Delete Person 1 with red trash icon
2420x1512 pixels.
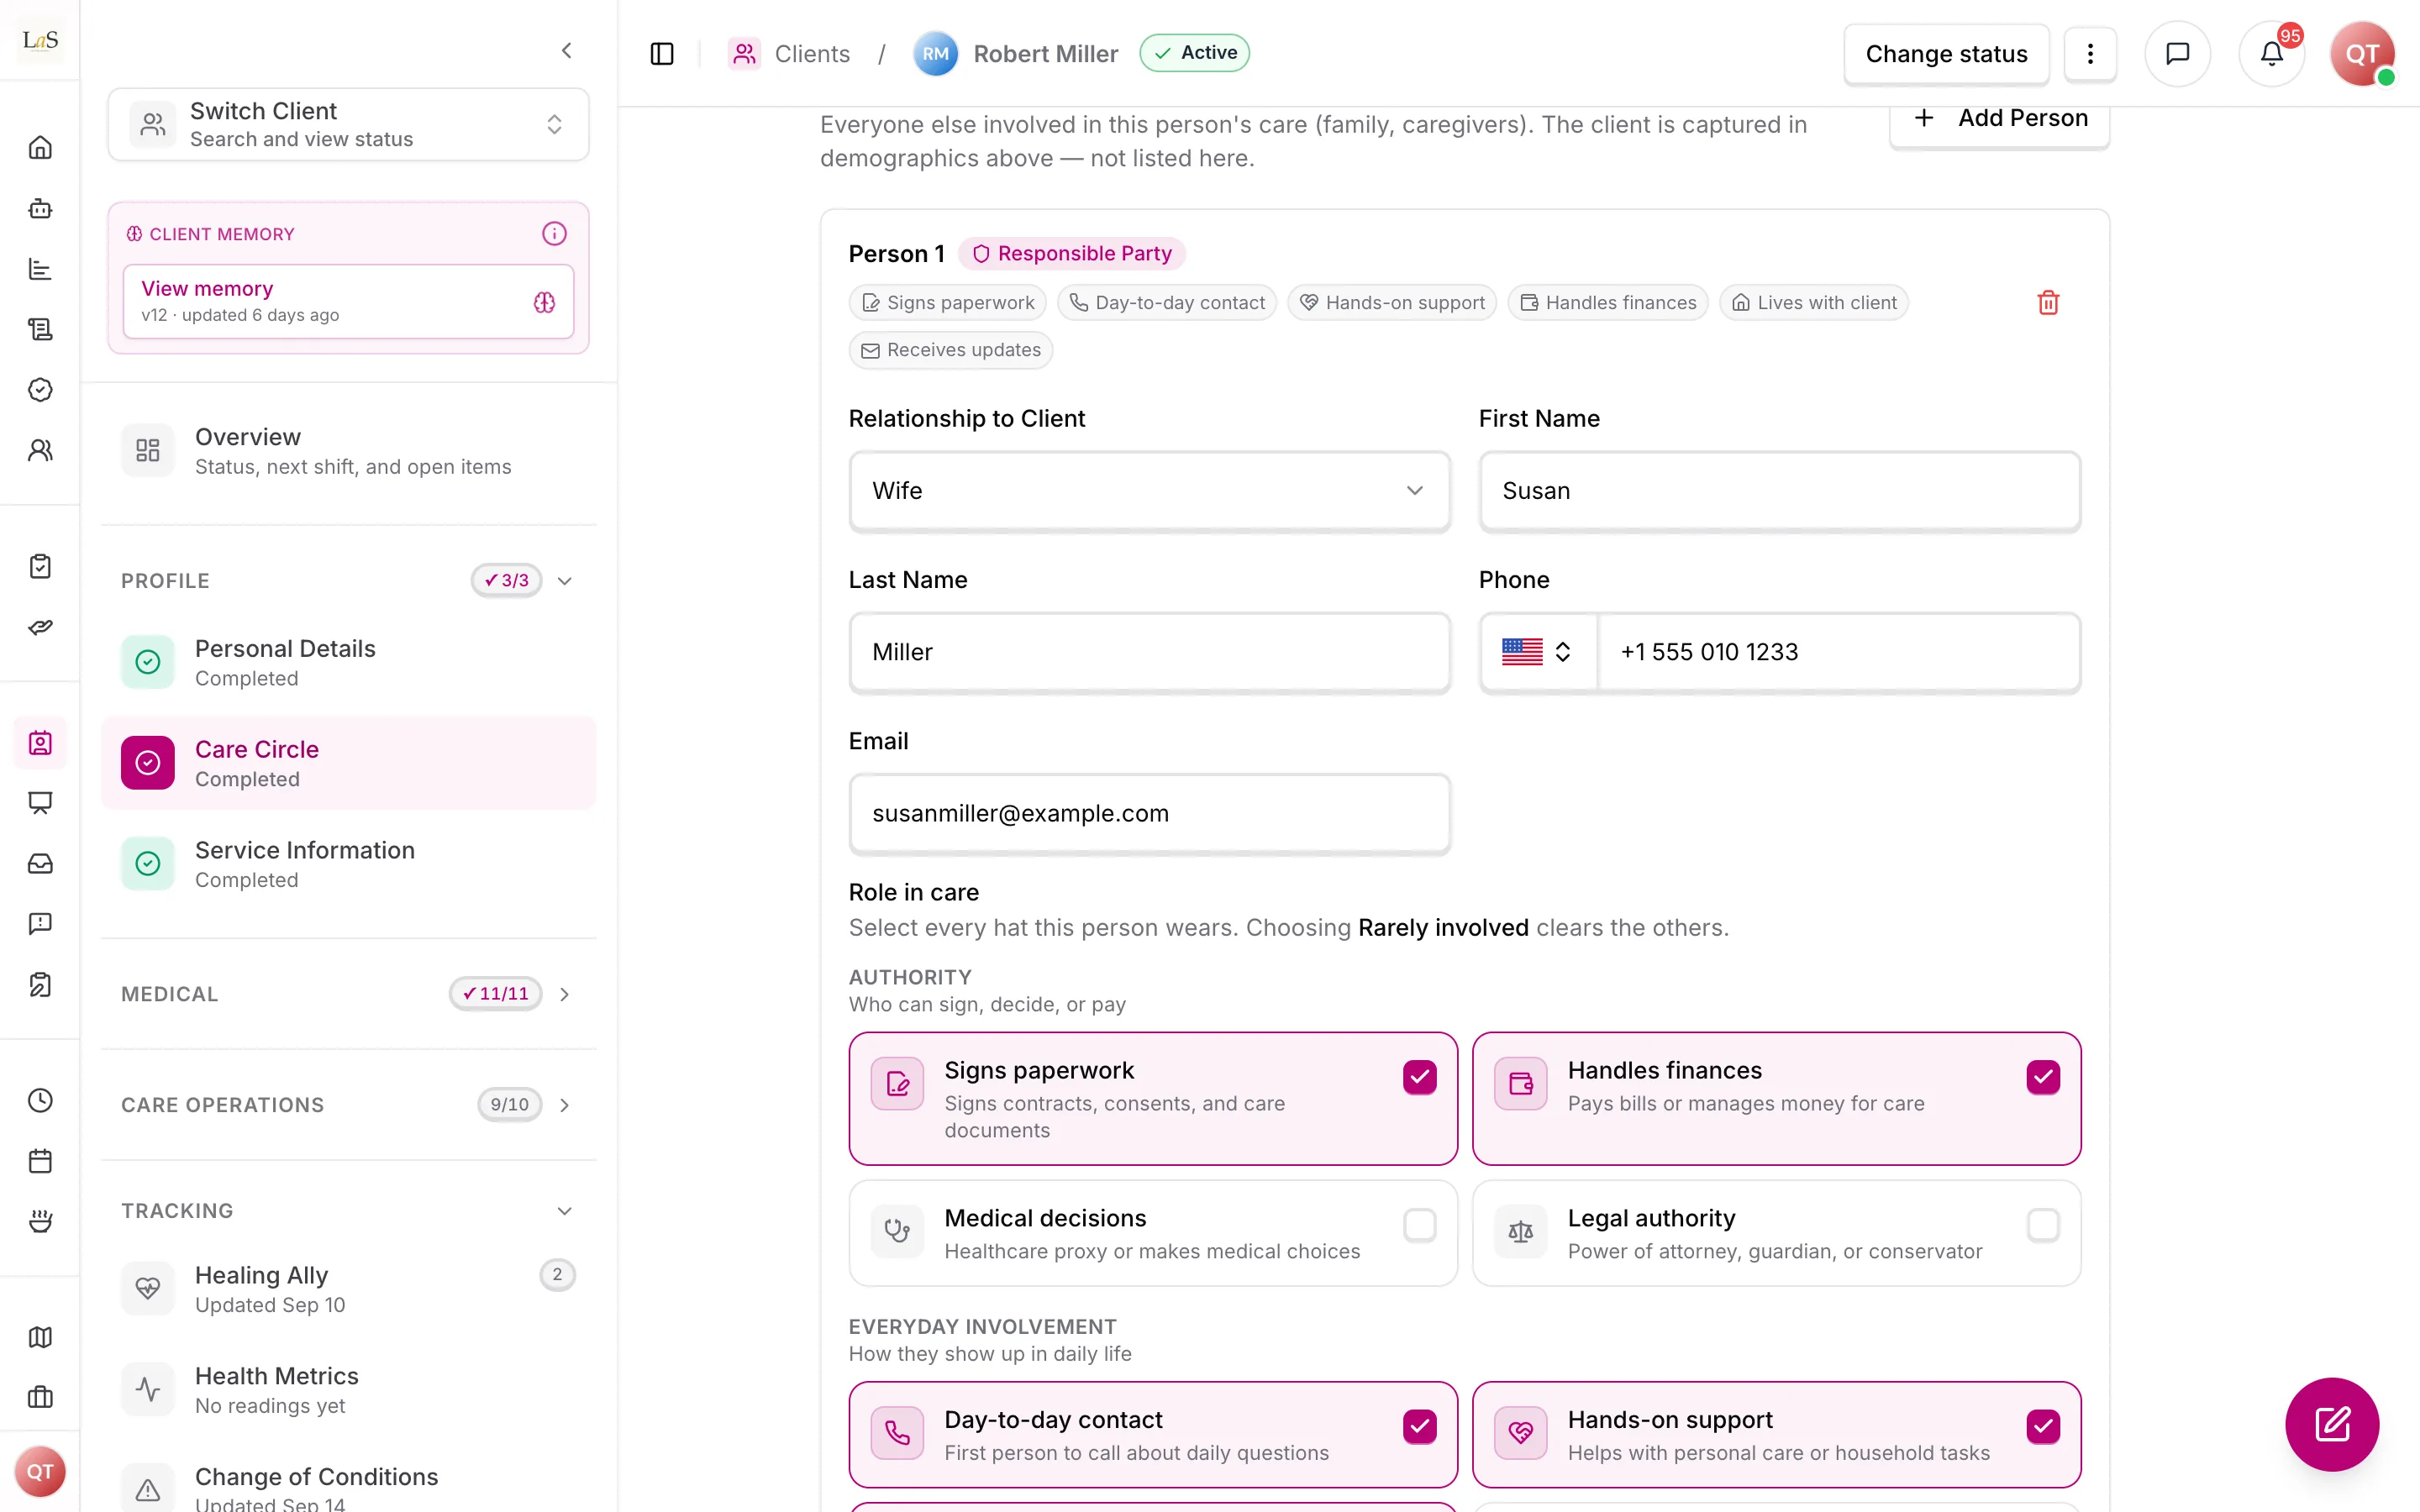click(x=2048, y=303)
